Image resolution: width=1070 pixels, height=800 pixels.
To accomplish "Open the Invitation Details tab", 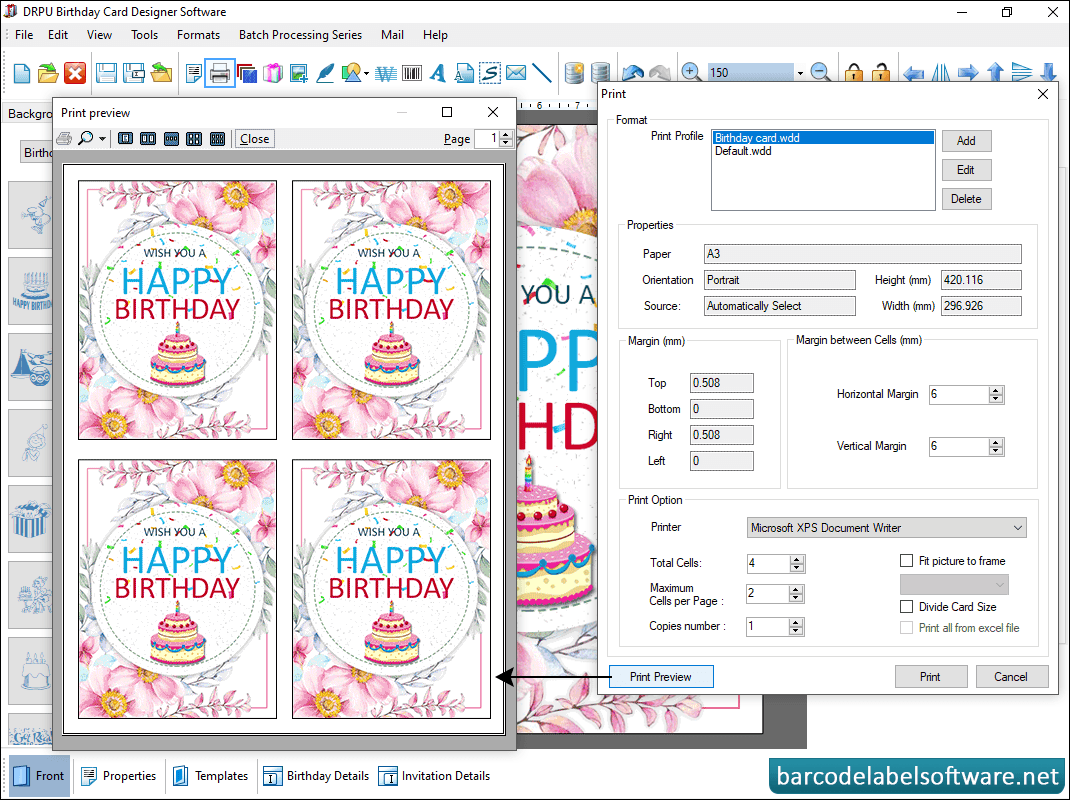I will click(x=435, y=775).
